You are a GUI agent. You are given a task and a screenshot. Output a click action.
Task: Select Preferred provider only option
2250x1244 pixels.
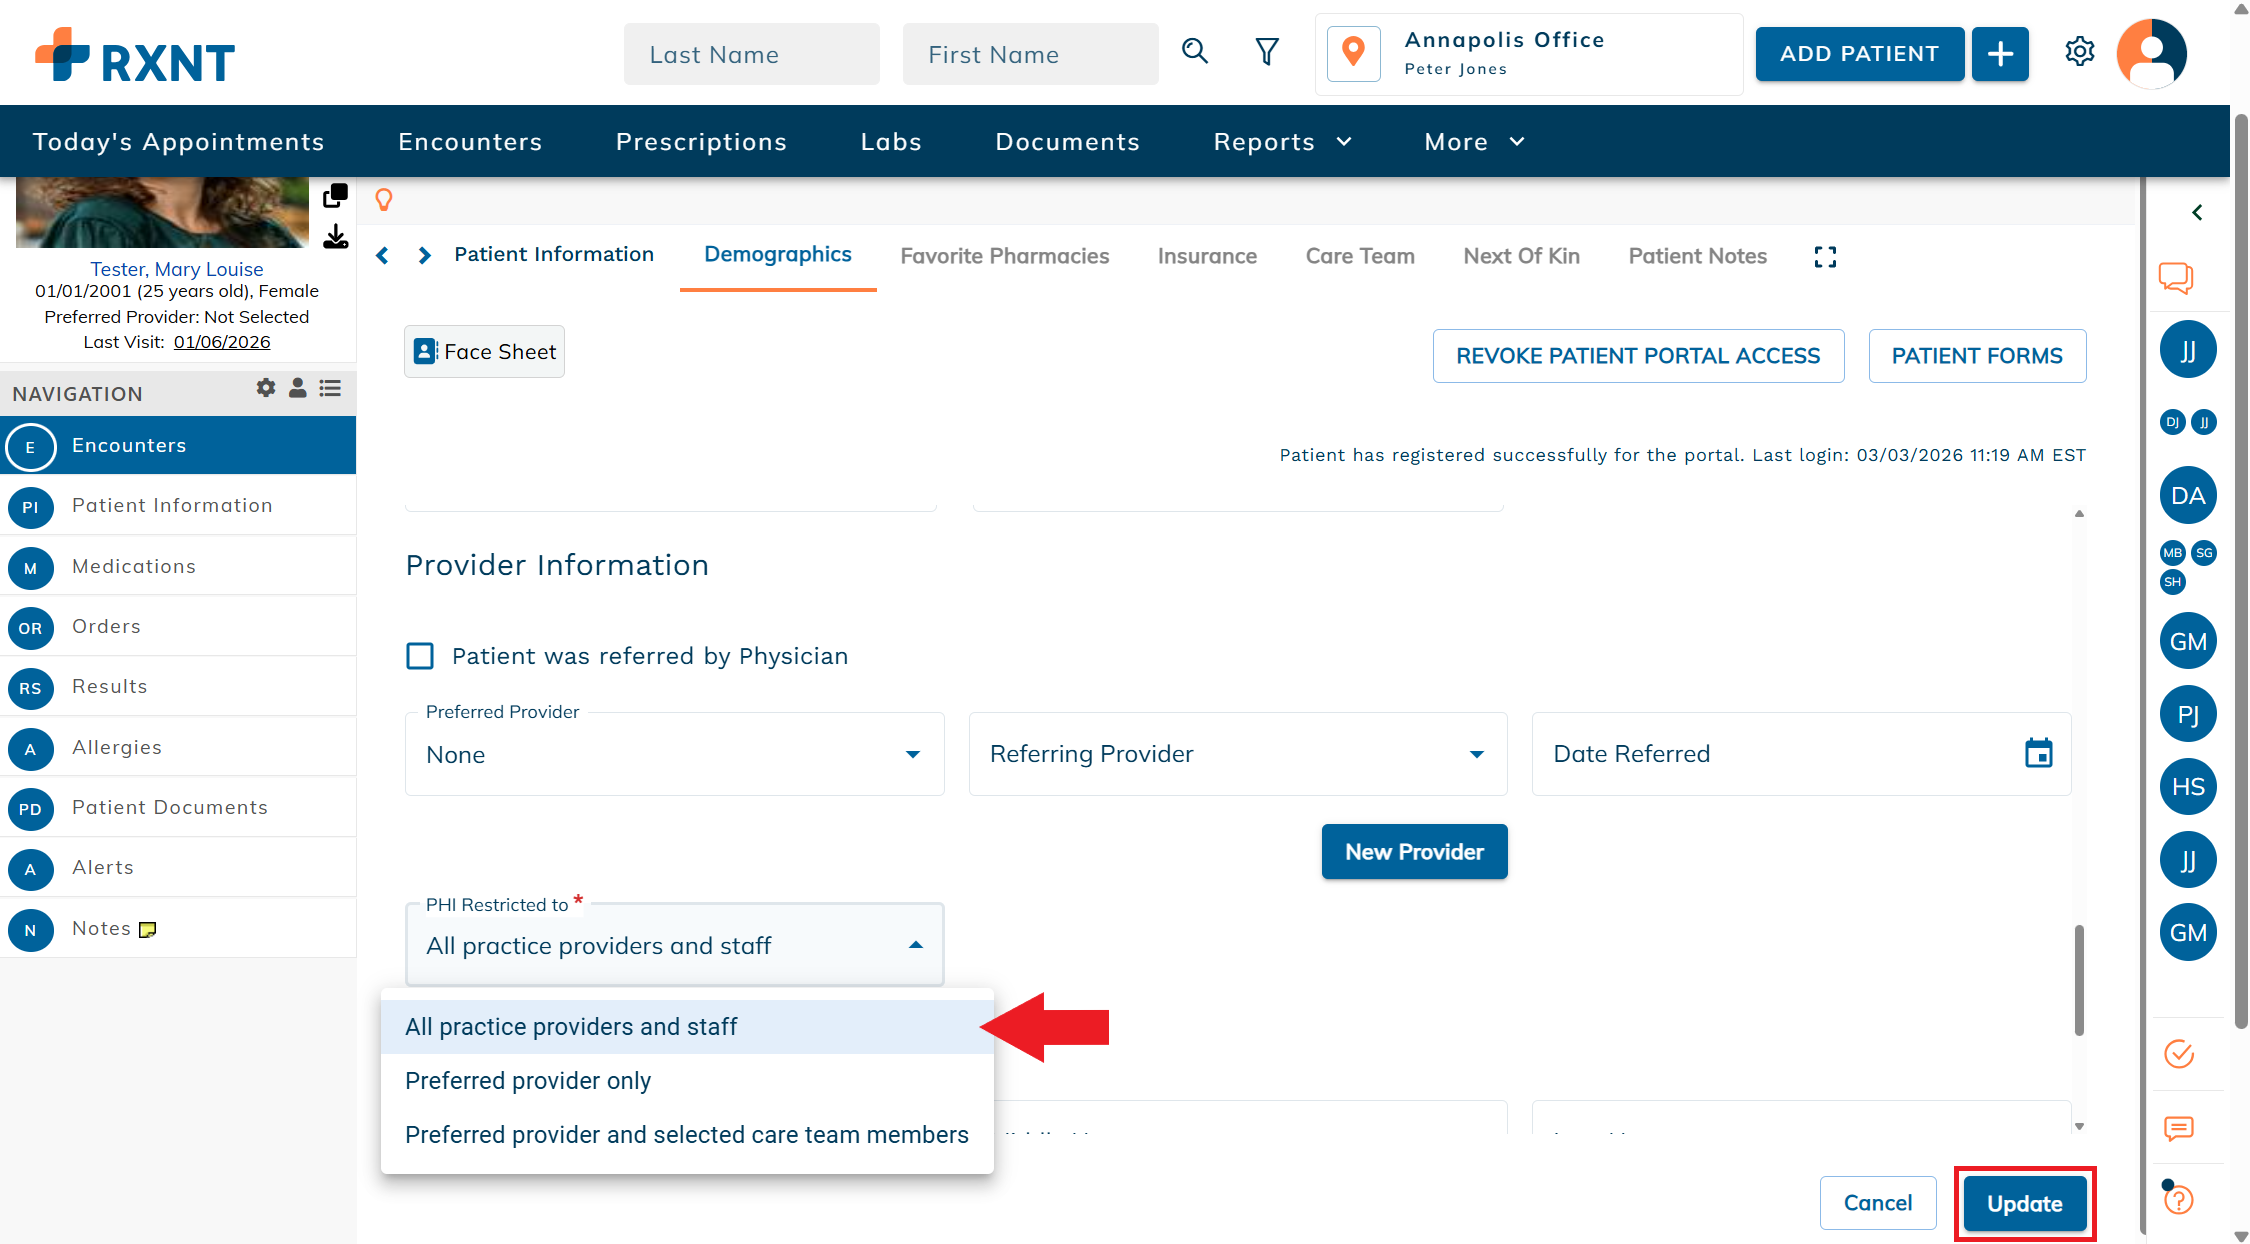(x=528, y=1081)
